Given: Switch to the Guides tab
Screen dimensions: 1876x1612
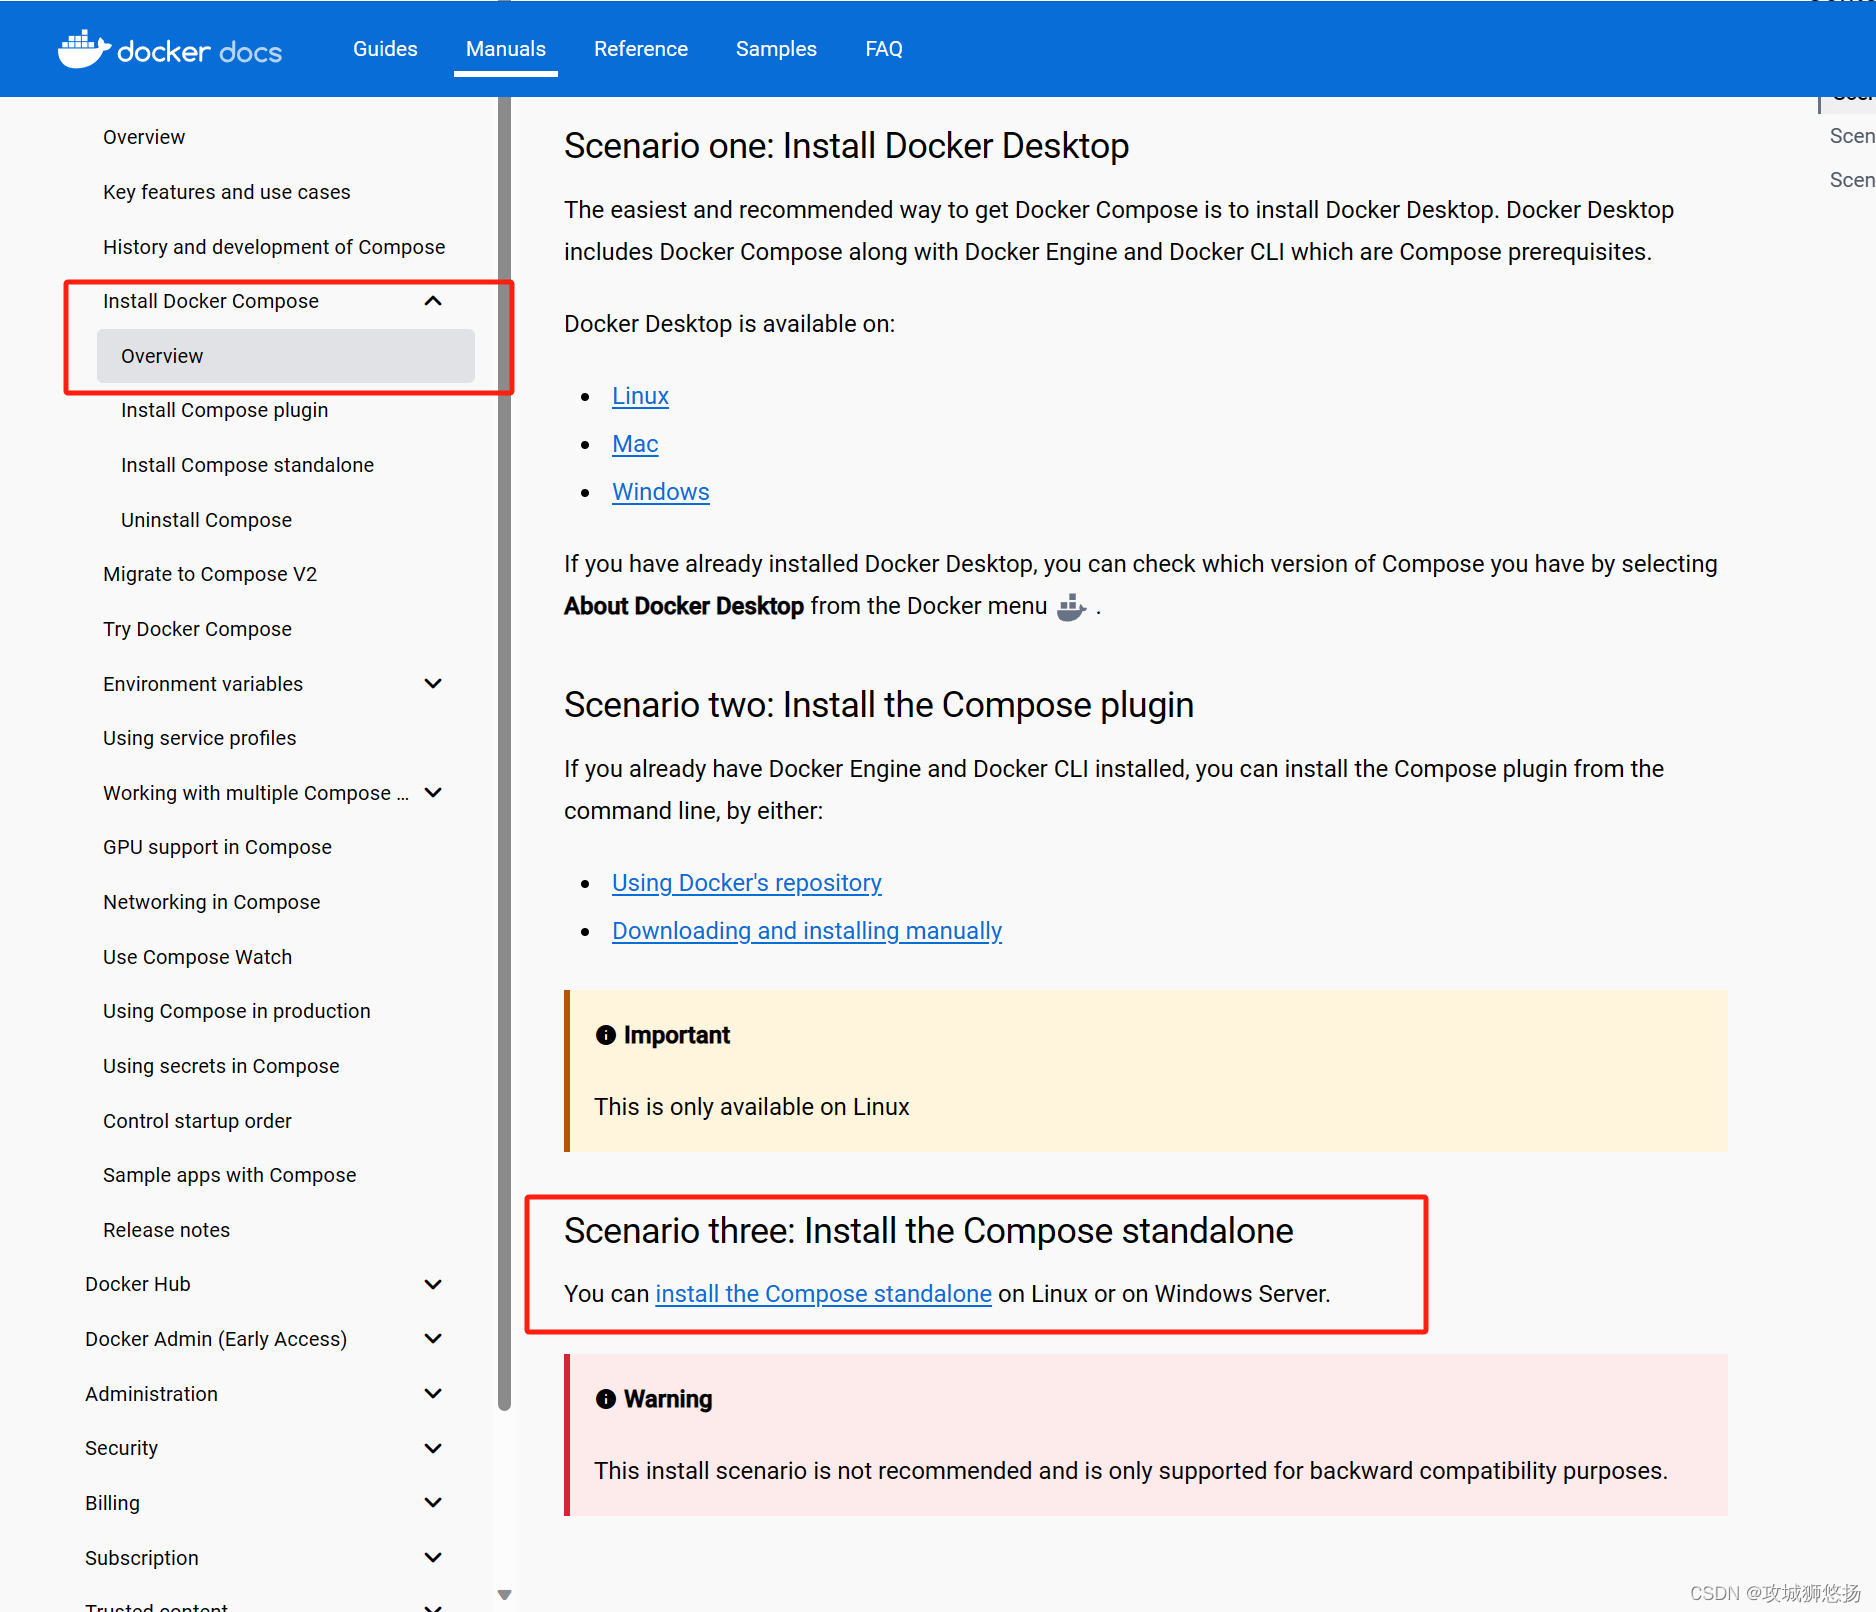Looking at the screenshot, I should (x=385, y=48).
